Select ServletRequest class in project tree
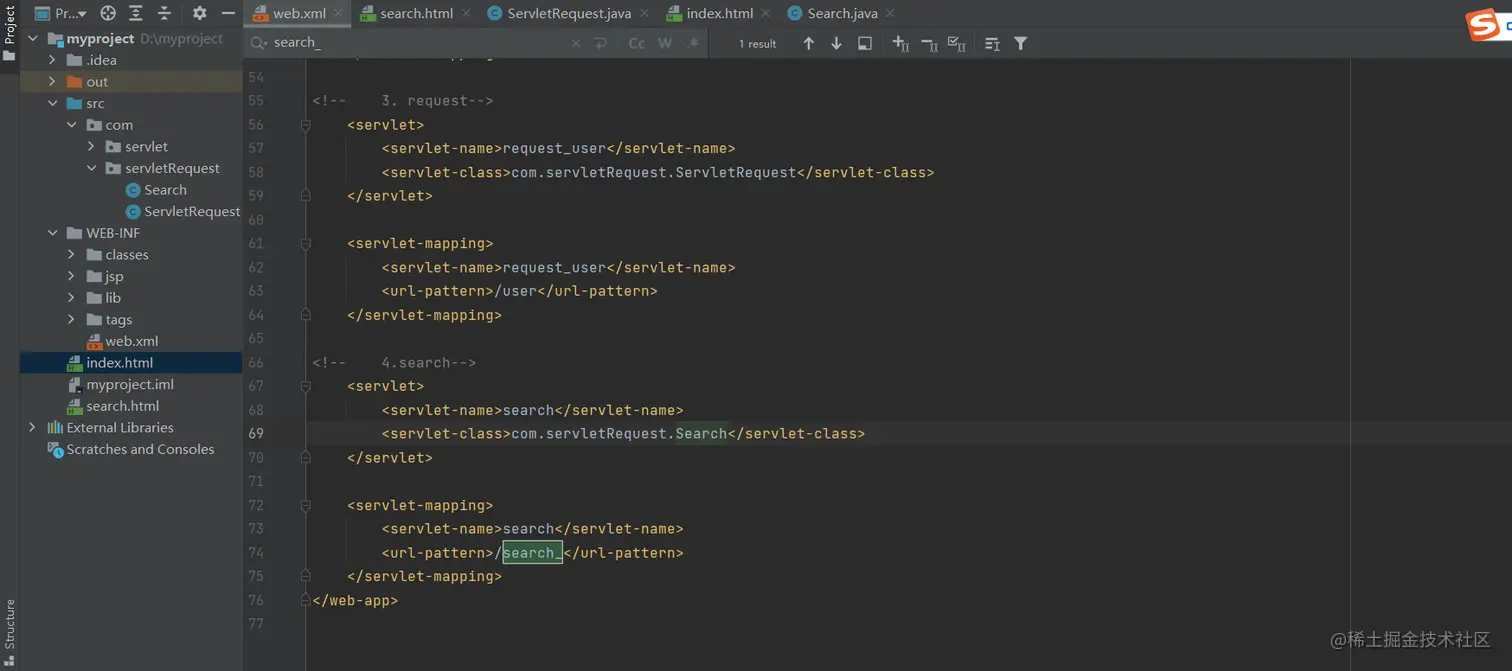This screenshot has width=1512, height=671. click(x=183, y=211)
